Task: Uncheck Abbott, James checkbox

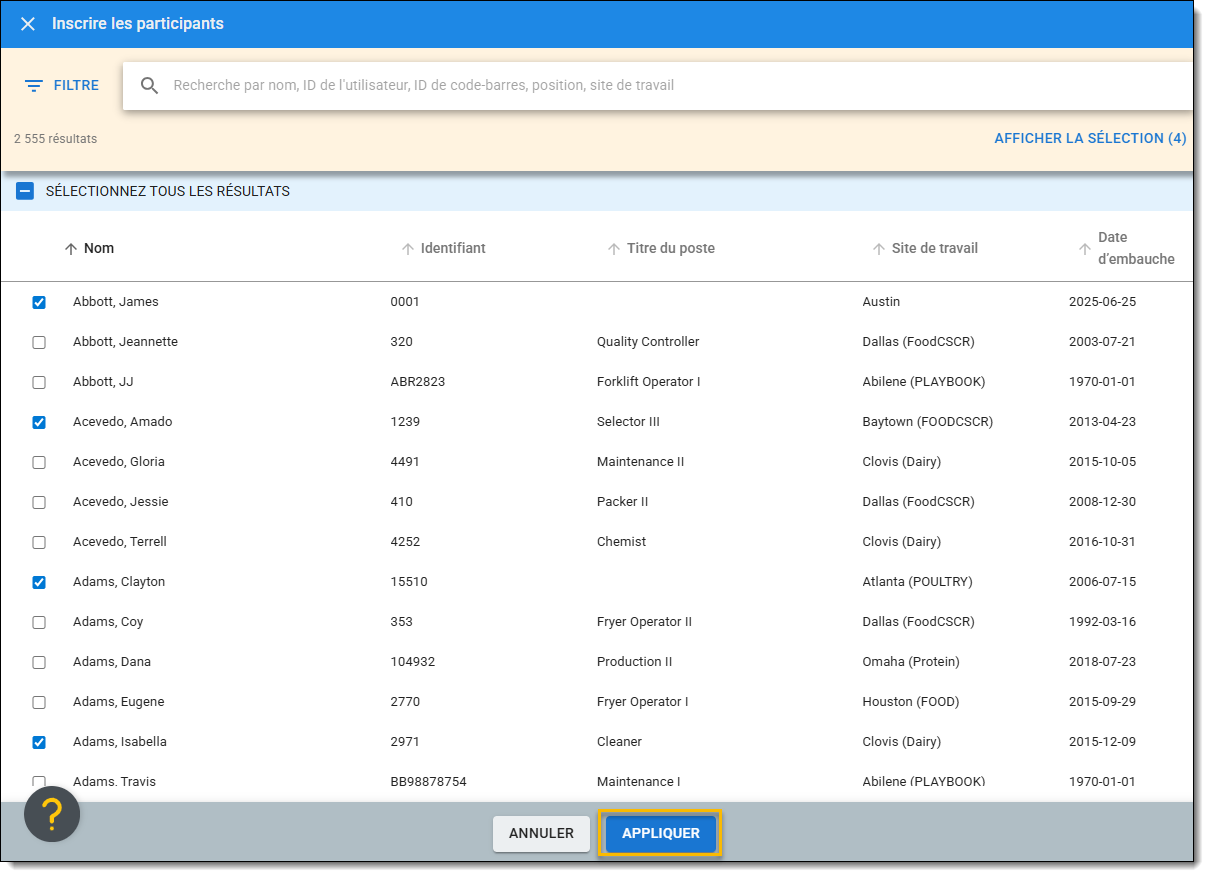Action: click(39, 302)
